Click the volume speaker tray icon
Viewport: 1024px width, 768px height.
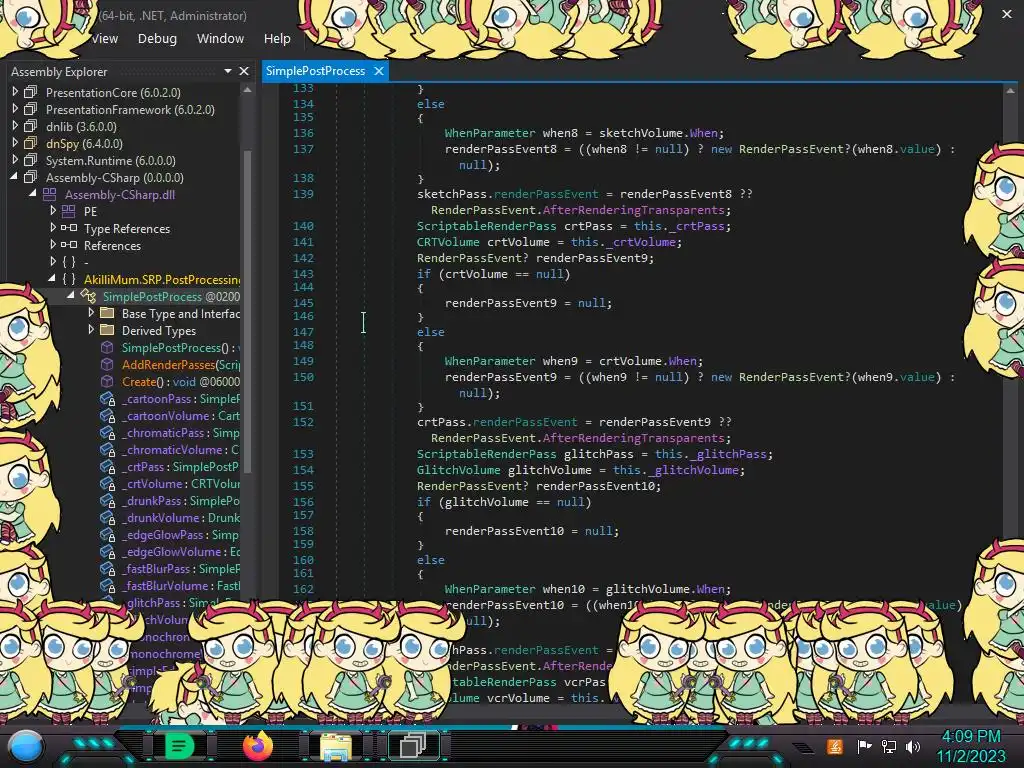click(913, 746)
